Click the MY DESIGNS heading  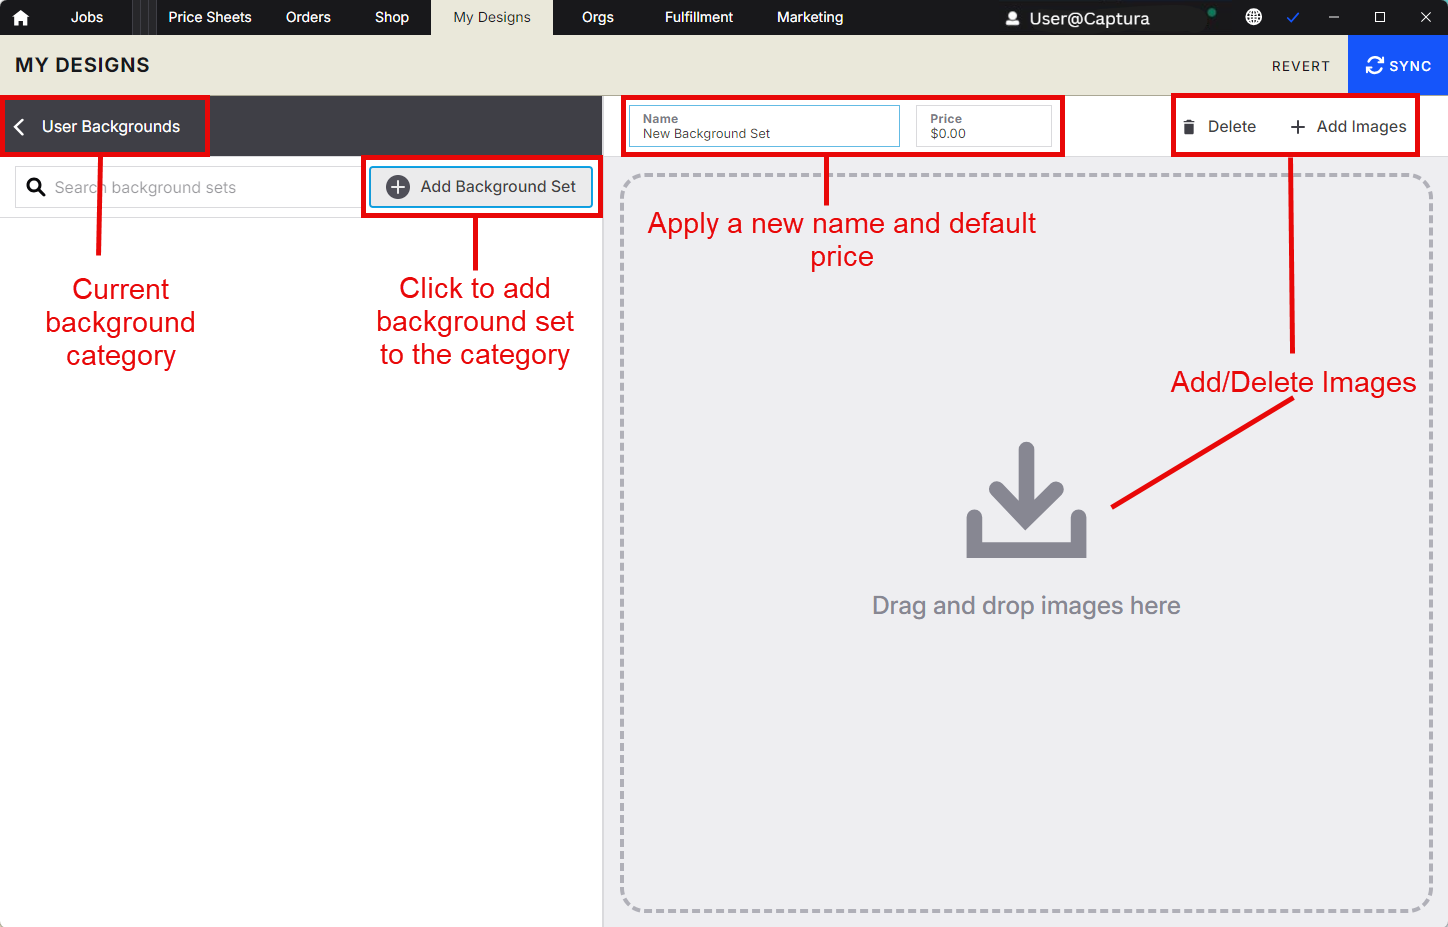point(82,65)
